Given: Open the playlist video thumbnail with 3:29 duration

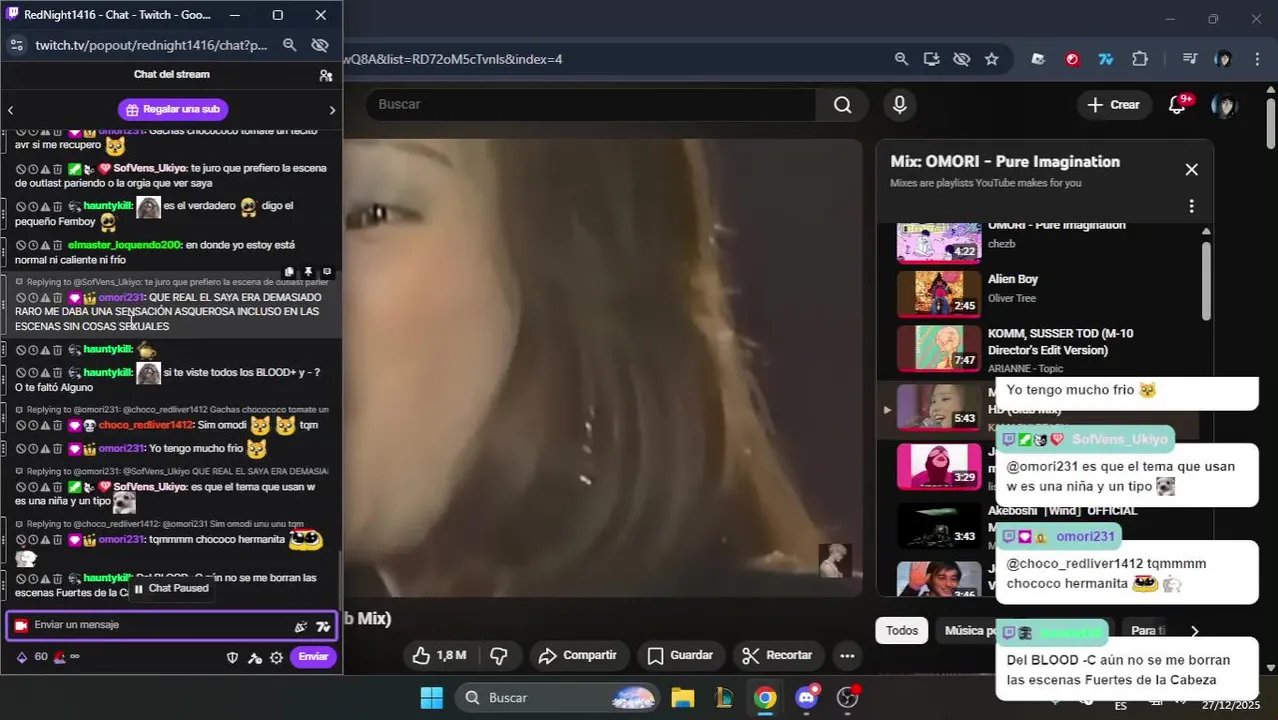Looking at the screenshot, I should click(x=939, y=466).
